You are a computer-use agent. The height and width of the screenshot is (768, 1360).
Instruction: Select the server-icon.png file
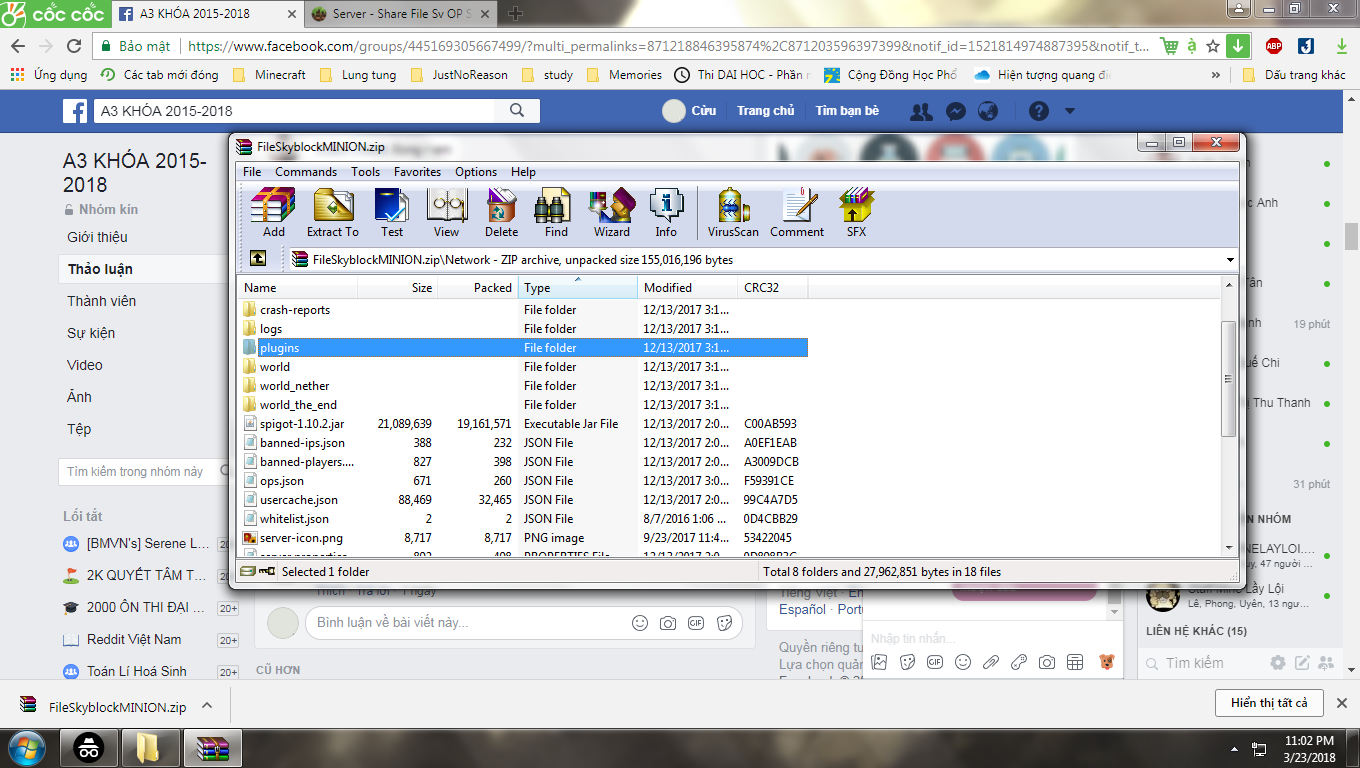coord(523,538)
